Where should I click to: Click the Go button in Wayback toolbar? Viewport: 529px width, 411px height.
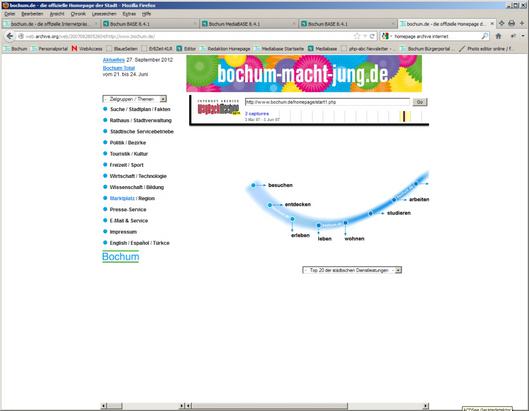coord(420,102)
